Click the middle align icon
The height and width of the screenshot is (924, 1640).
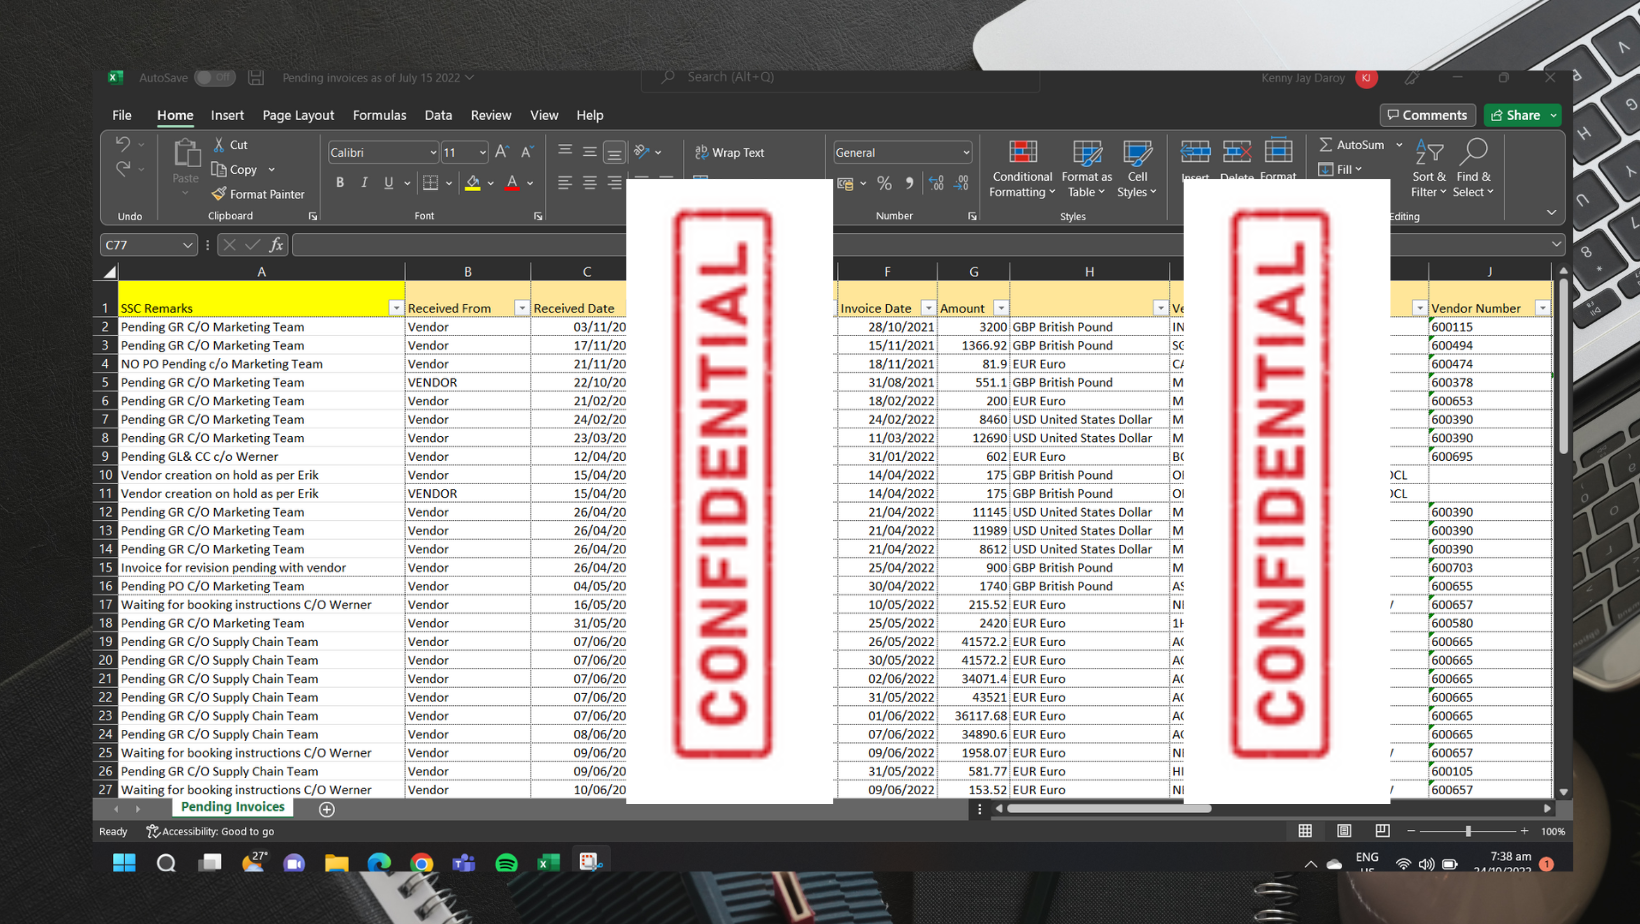pos(590,152)
